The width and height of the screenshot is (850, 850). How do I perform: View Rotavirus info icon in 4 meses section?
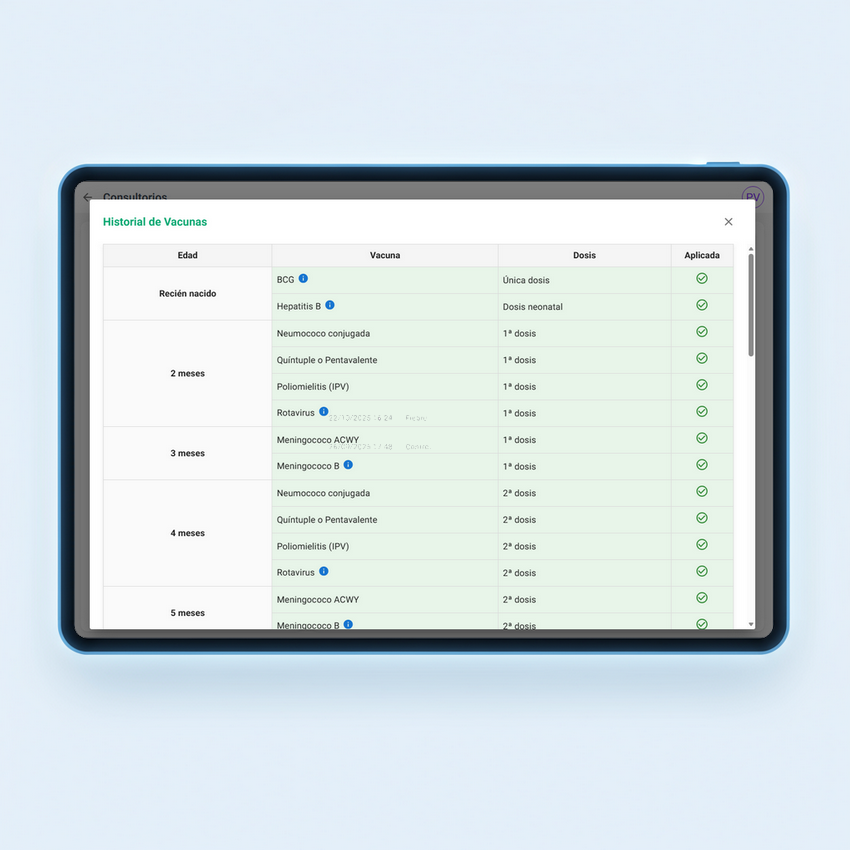[323, 572]
